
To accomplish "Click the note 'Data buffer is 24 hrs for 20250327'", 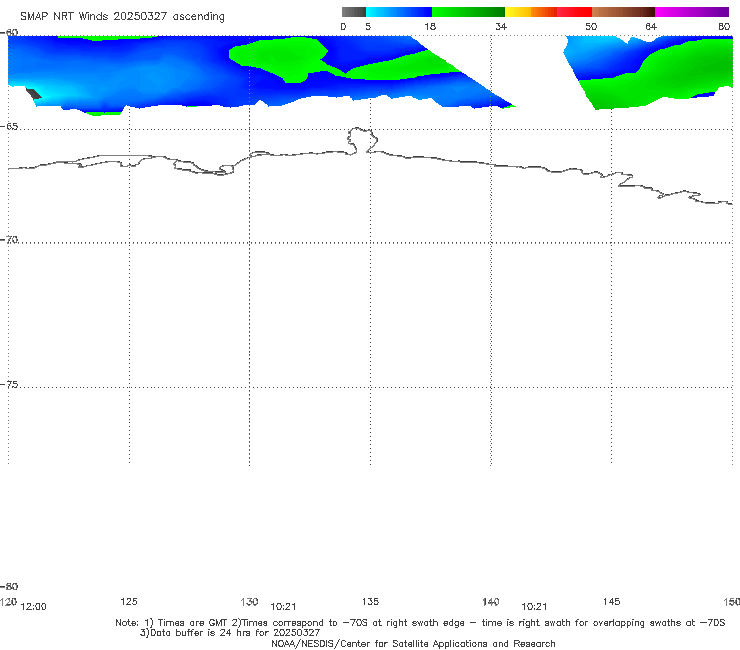I will pyautogui.click(x=230, y=633).
